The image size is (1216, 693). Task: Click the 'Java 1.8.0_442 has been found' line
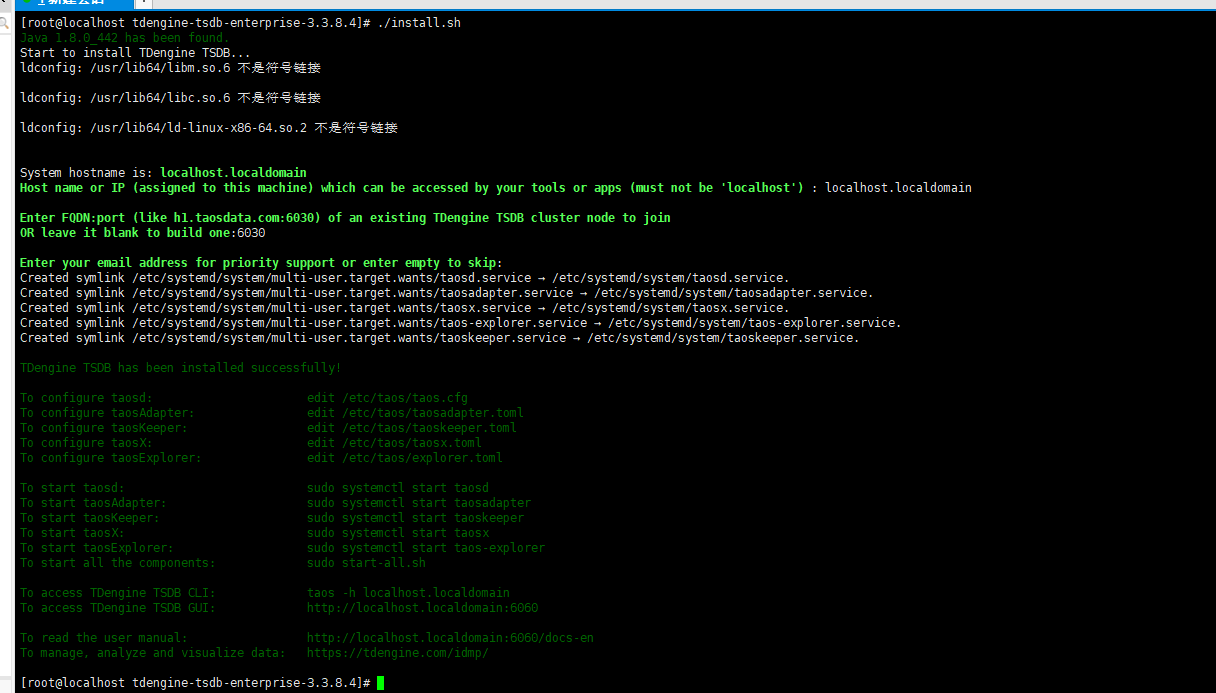click(124, 38)
